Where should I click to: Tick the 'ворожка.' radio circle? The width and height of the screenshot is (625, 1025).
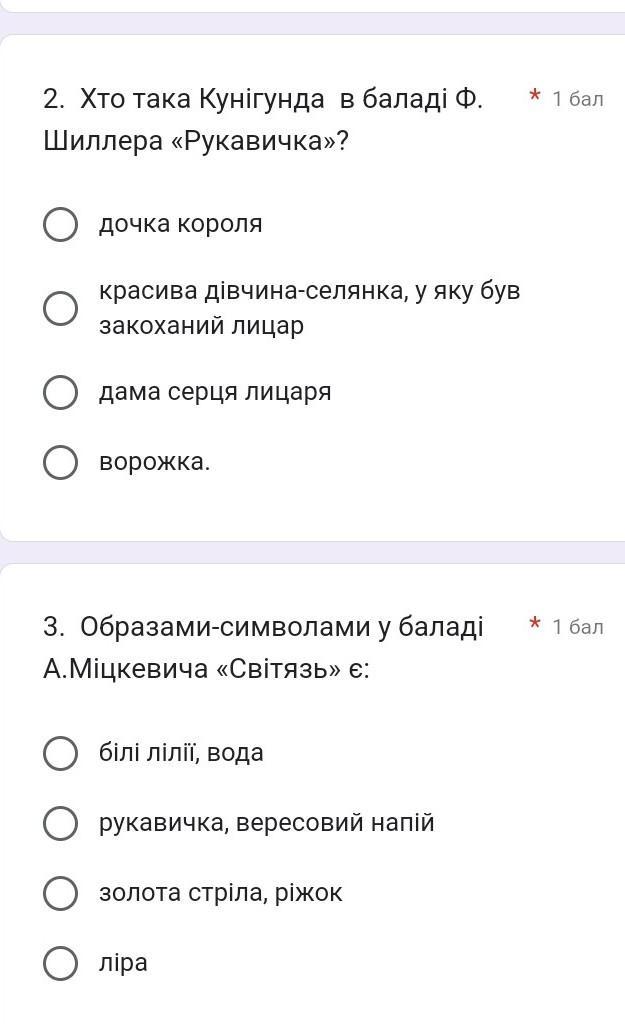(60, 463)
